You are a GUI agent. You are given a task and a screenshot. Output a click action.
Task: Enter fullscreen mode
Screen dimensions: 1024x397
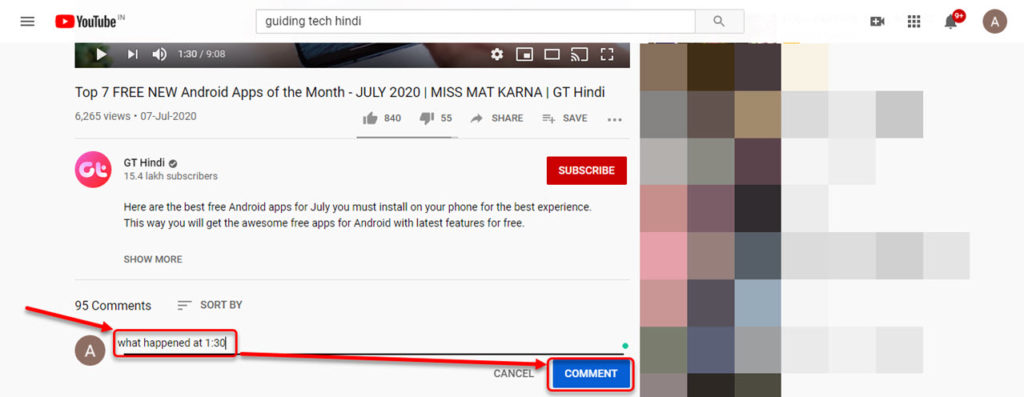[x=607, y=54]
